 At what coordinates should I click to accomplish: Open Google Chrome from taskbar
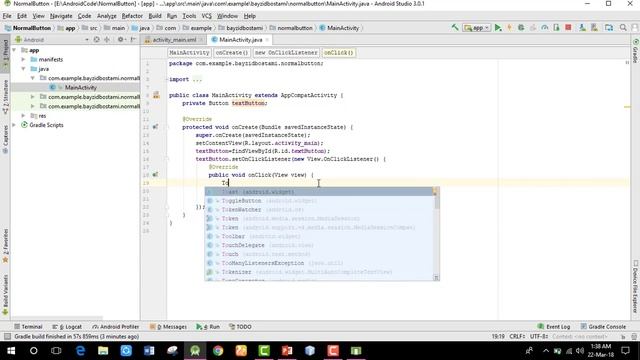click(218, 351)
